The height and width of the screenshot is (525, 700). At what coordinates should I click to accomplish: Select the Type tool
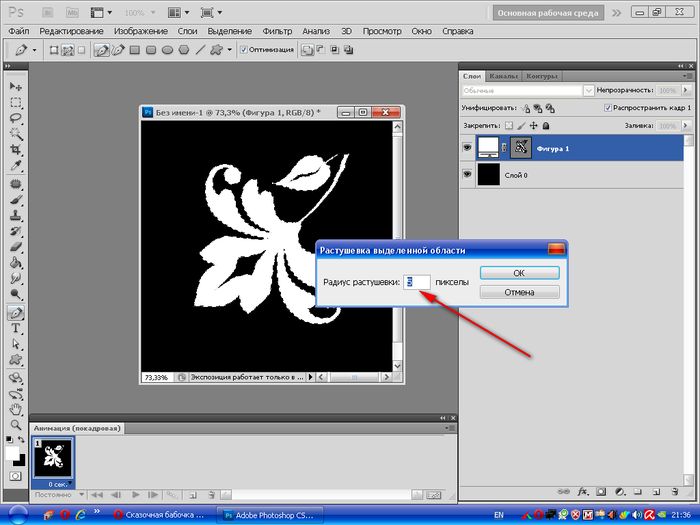(16, 329)
